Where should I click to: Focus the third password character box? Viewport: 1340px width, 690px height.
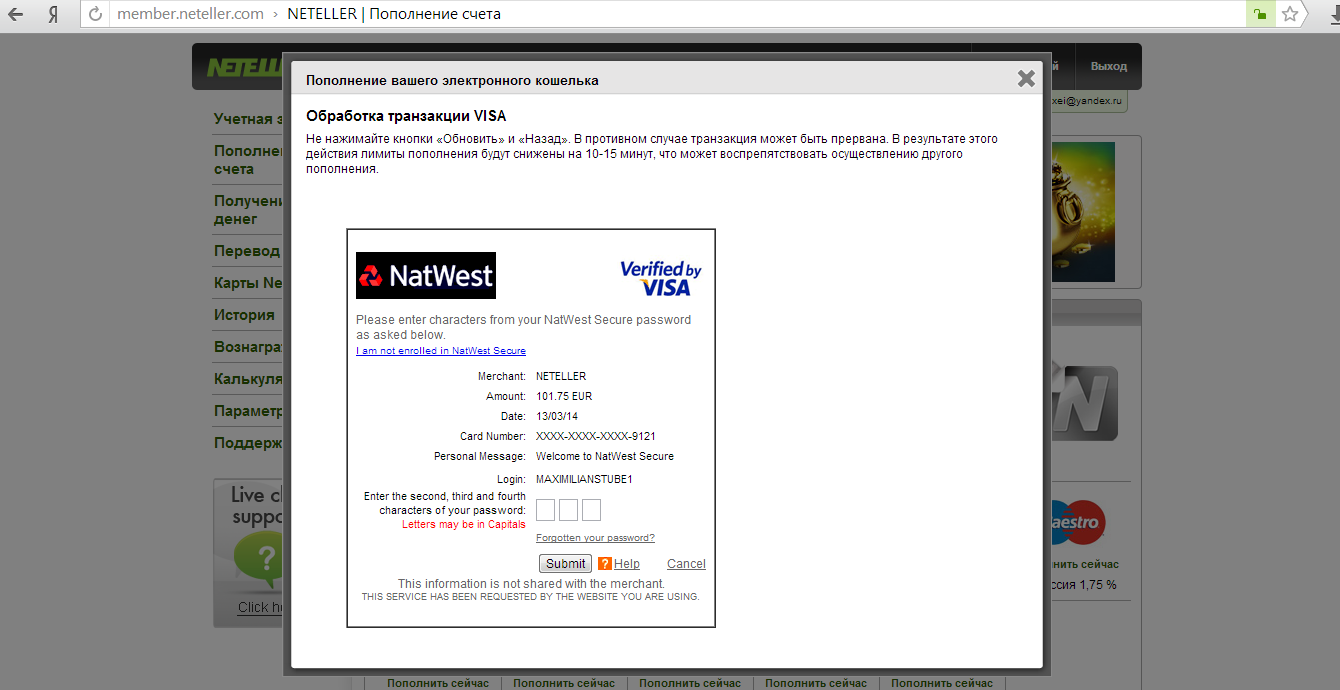point(592,510)
